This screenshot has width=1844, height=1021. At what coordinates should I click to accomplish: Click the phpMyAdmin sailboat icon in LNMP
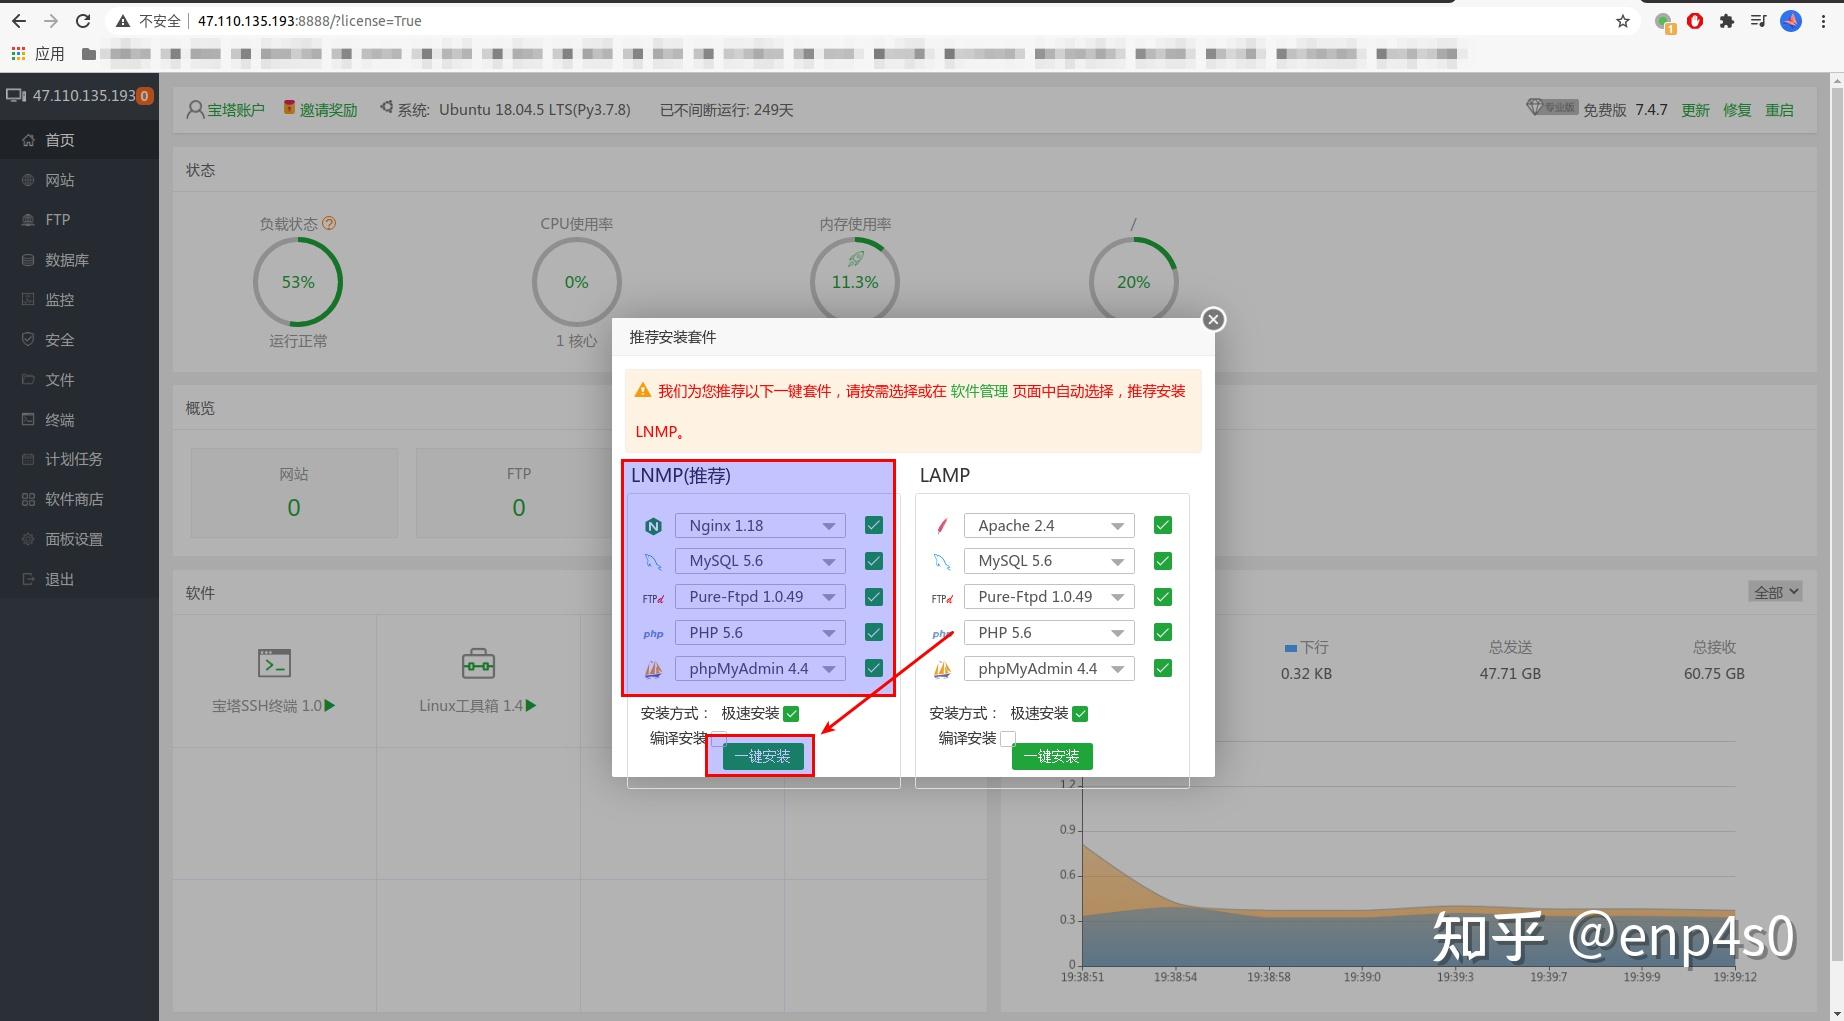[x=653, y=669]
